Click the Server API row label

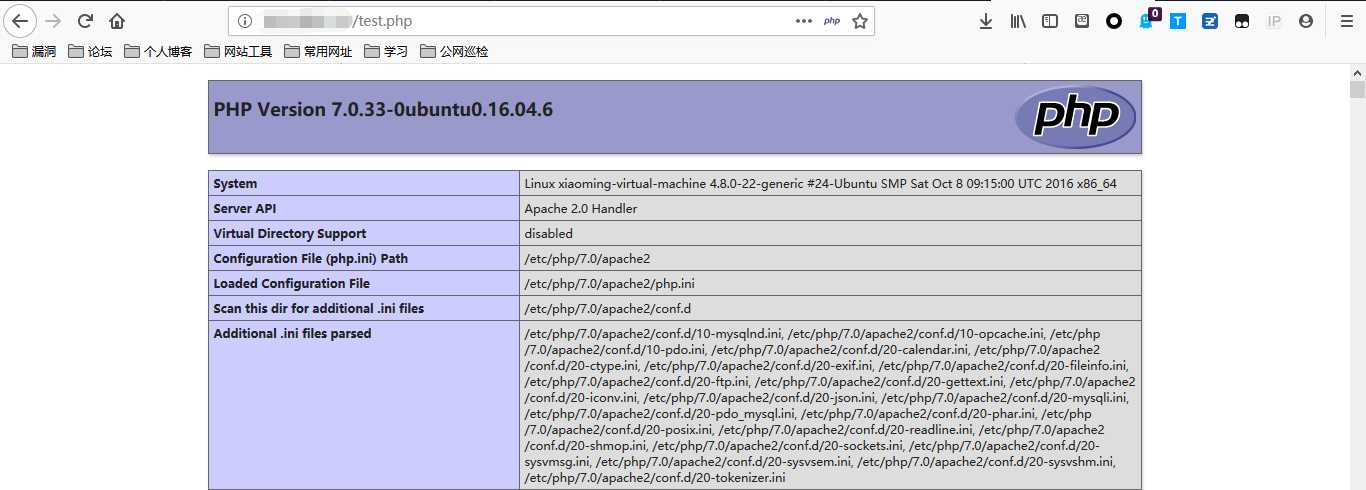pyautogui.click(x=245, y=209)
